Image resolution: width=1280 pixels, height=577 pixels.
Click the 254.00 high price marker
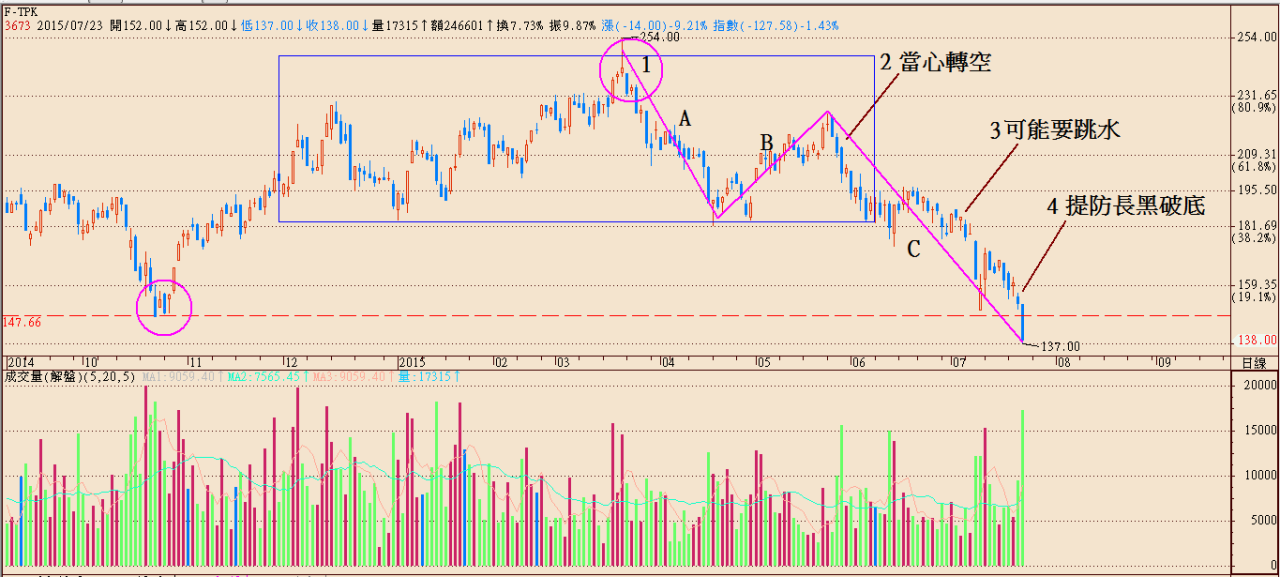point(659,37)
